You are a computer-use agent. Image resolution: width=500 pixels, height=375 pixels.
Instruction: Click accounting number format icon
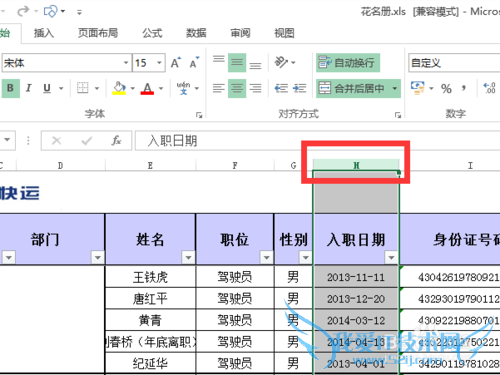pos(418,88)
